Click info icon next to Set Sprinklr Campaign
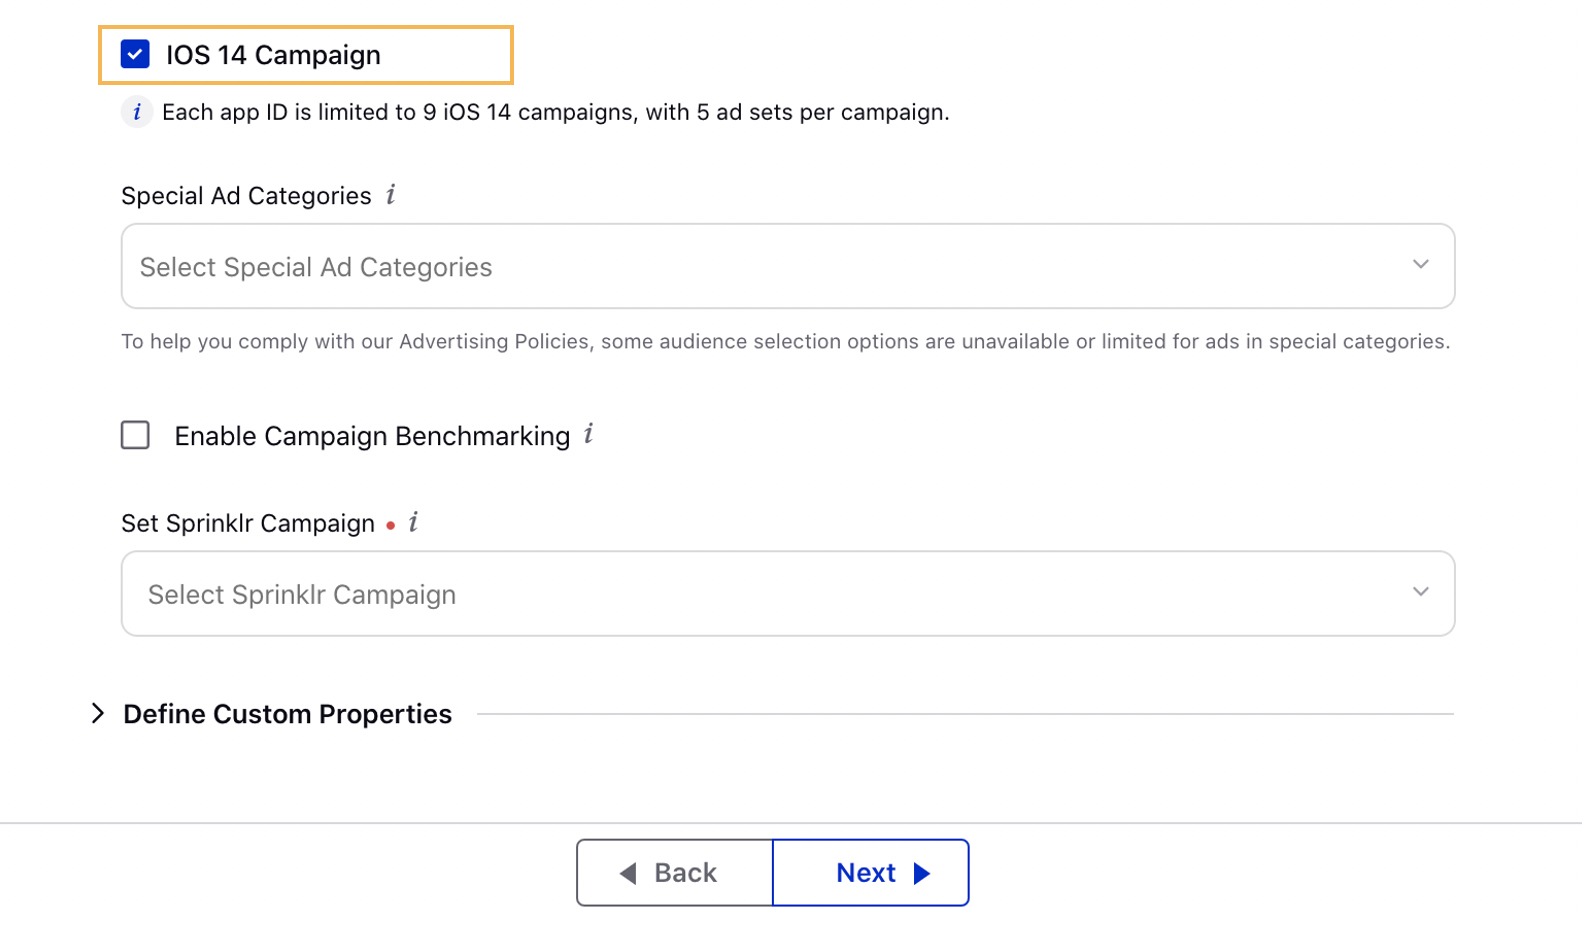Image resolution: width=1582 pixels, height=938 pixels. click(413, 522)
